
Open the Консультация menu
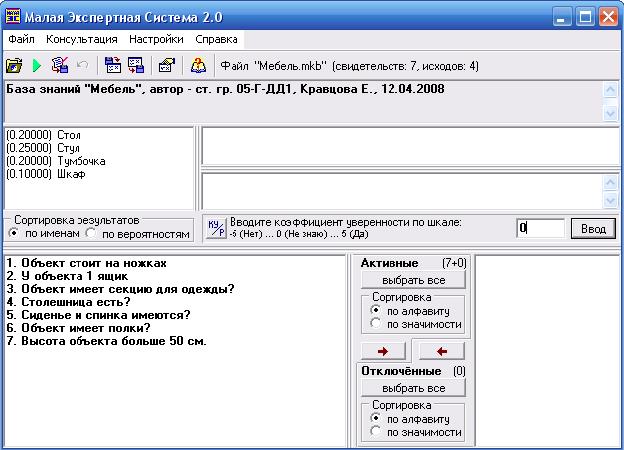[82, 39]
